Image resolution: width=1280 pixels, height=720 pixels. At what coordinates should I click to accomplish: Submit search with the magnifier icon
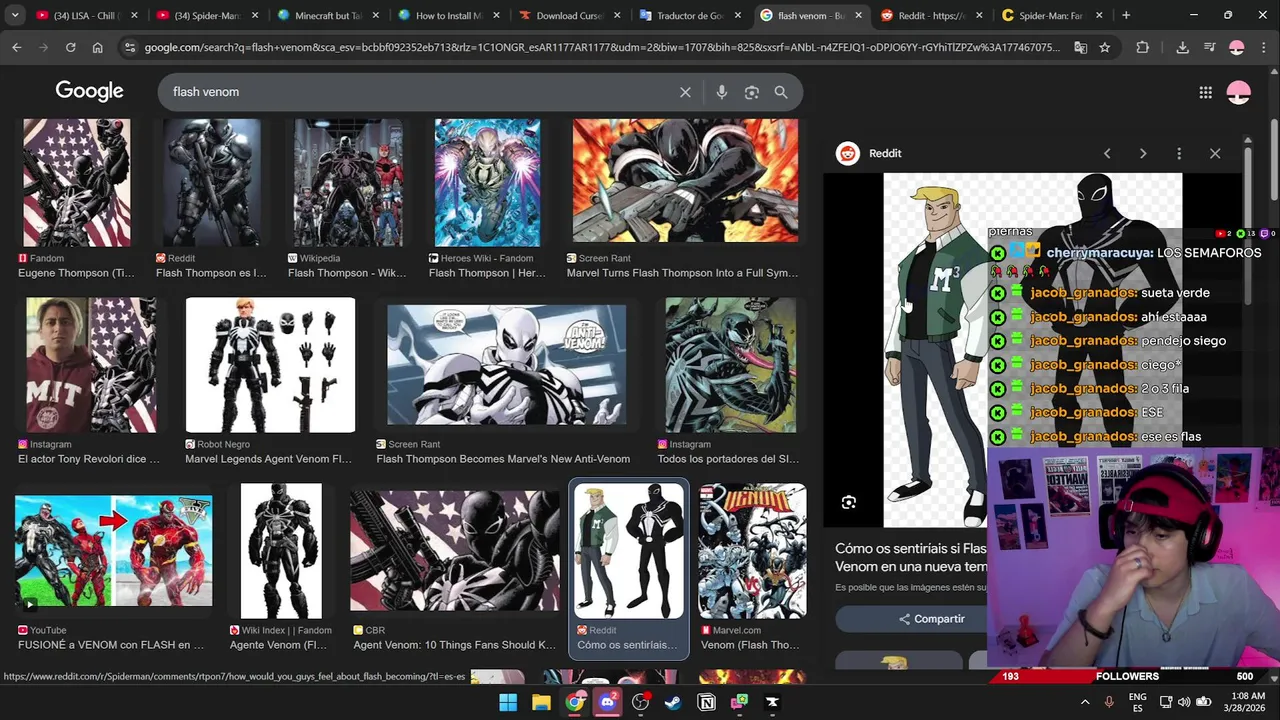(x=781, y=92)
